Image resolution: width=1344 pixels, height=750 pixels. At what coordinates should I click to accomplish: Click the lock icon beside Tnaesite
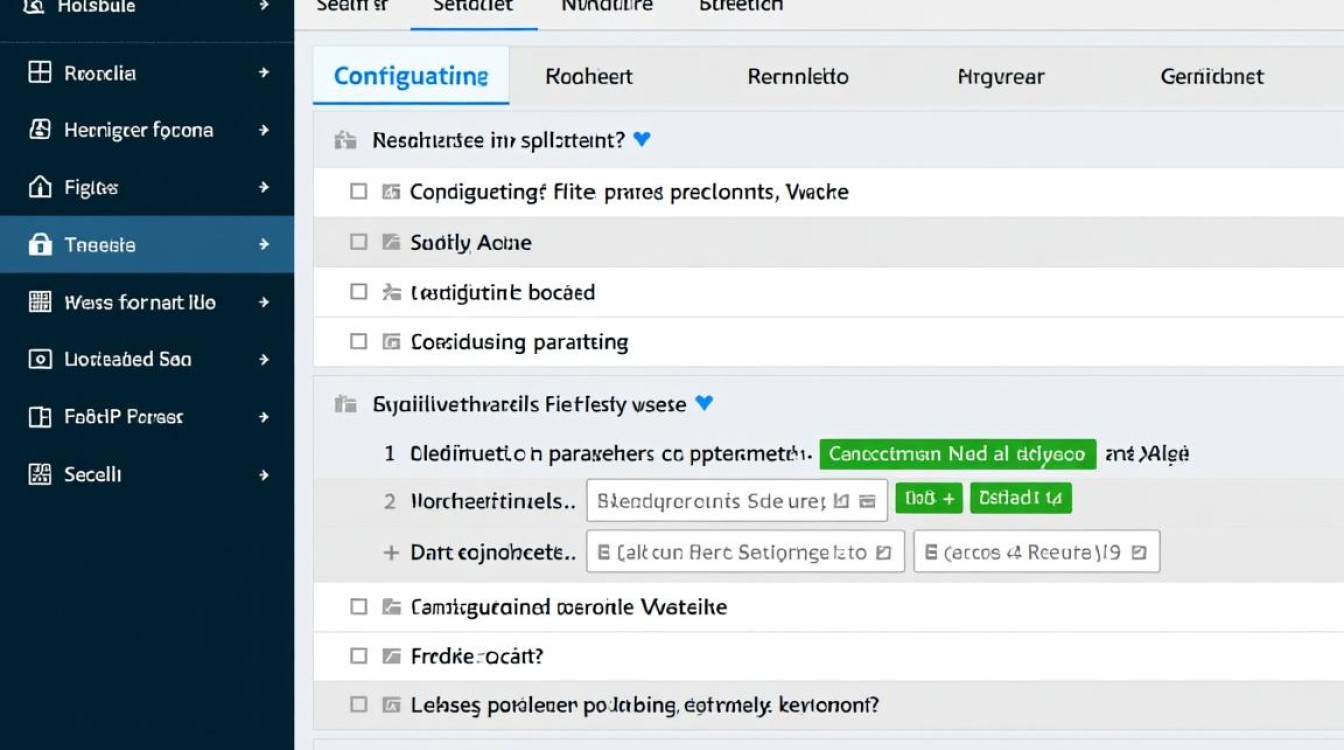click(40, 244)
